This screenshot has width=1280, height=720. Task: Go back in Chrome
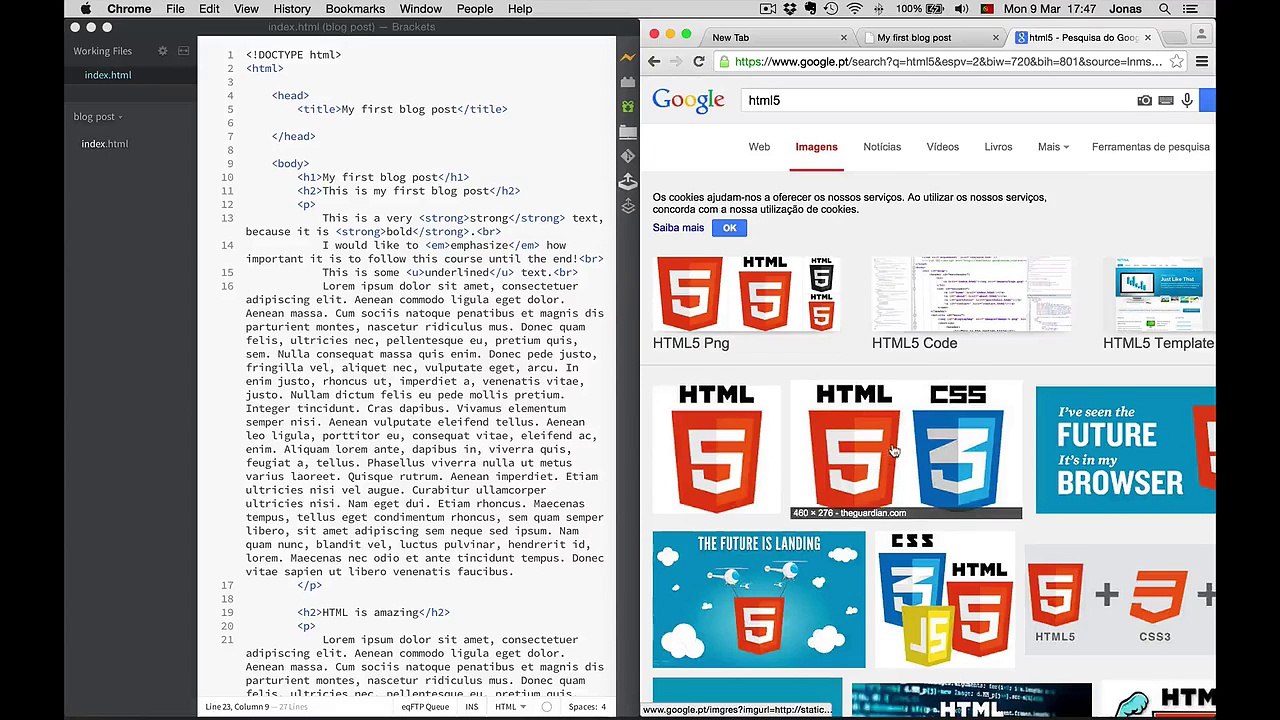coord(654,62)
